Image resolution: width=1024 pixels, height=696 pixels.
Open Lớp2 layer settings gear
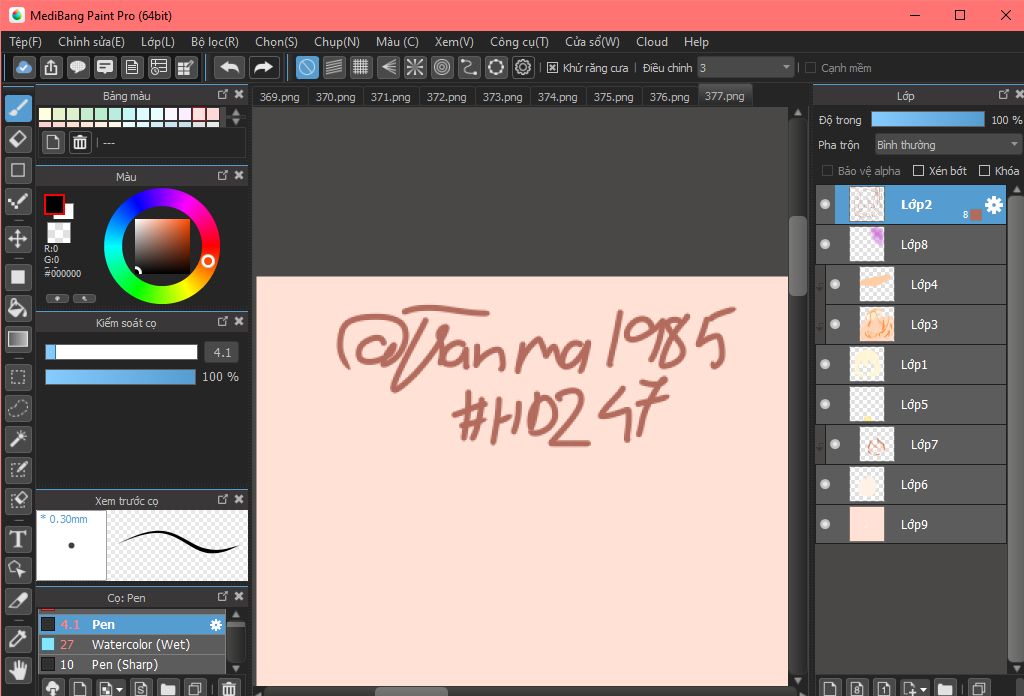[993, 205]
